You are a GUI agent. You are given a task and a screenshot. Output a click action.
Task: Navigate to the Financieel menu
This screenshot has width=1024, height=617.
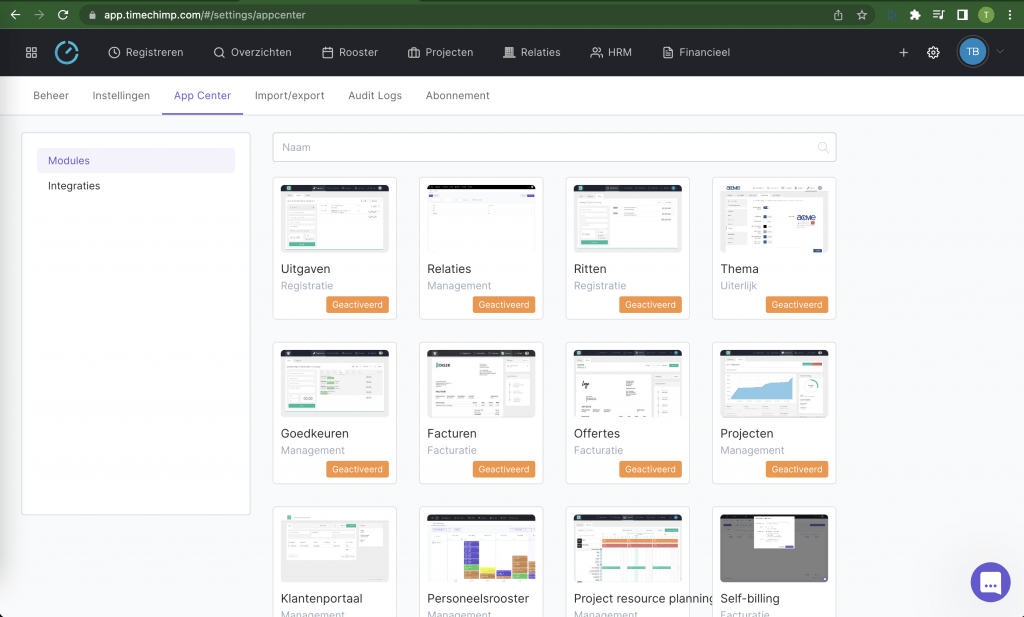click(x=696, y=52)
